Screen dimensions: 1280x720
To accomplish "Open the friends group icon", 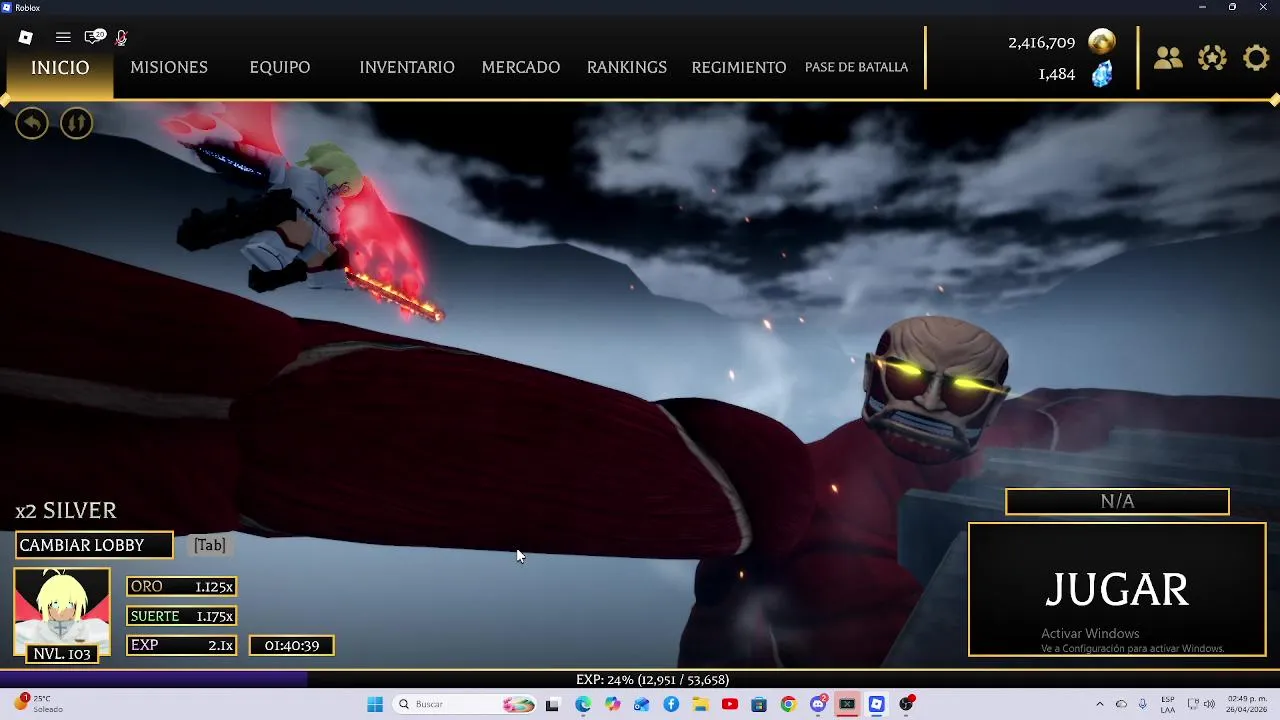I will click(1168, 58).
